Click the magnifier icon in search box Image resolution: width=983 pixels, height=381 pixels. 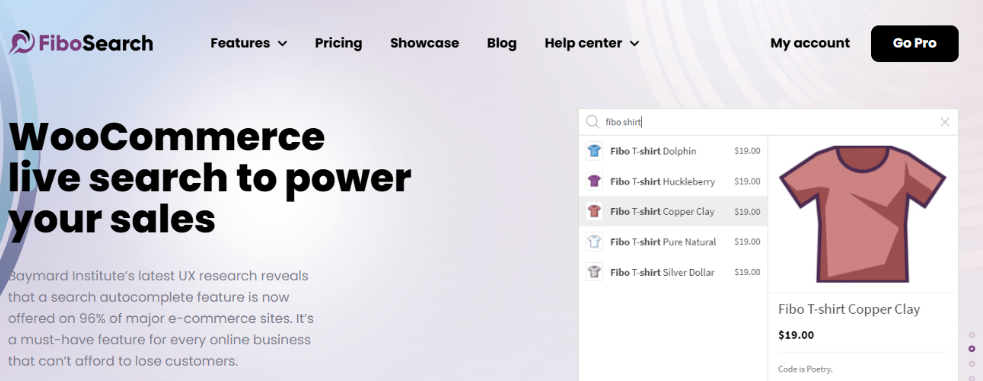tap(592, 122)
